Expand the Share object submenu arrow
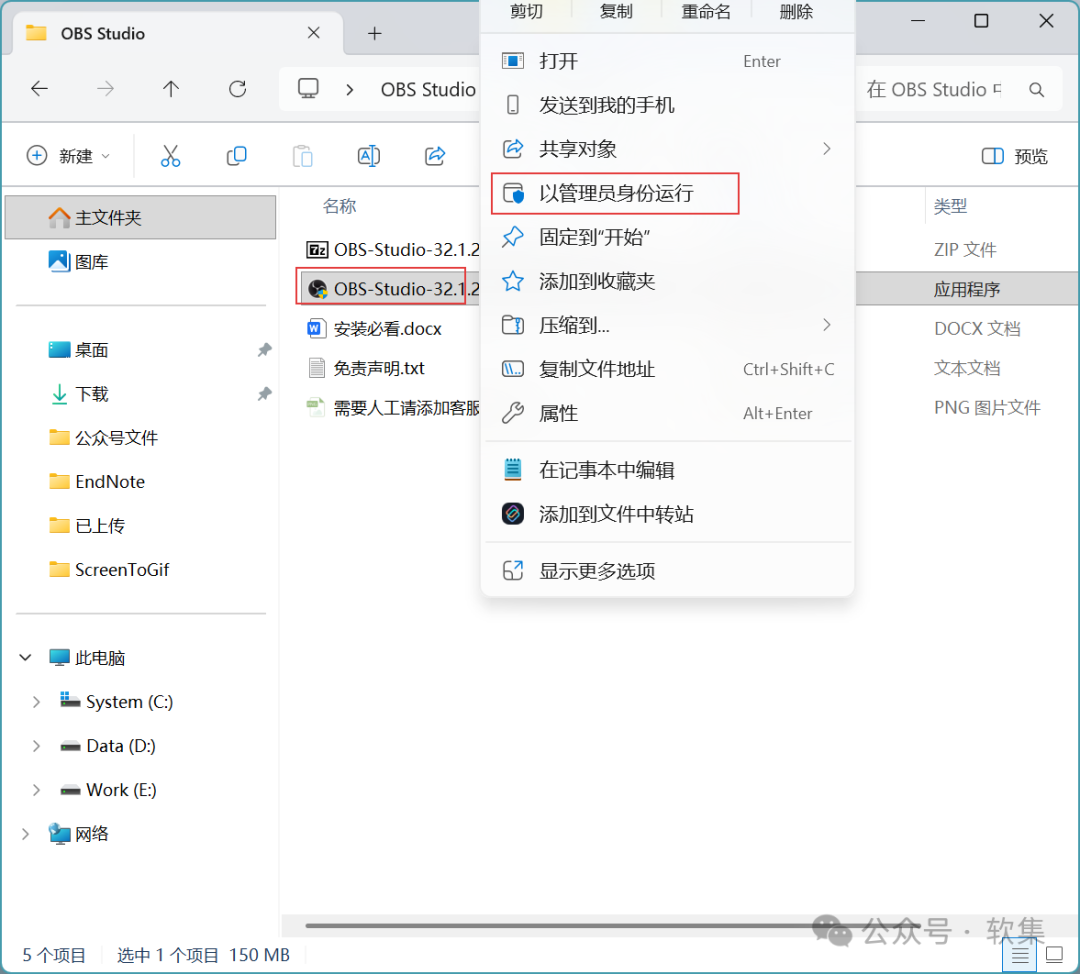The image size is (1080, 974). tap(827, 149)
